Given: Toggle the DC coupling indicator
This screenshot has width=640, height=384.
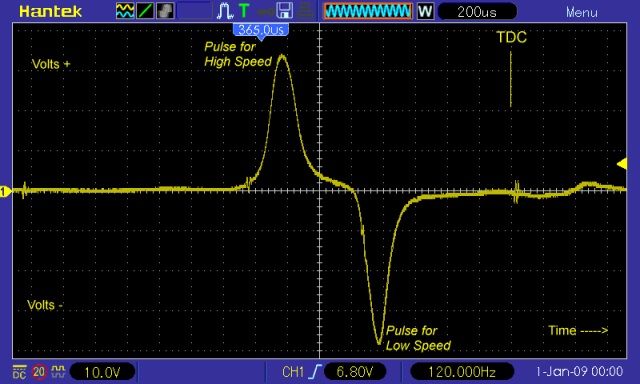Looking at the screenshot, I should (x=19, y=372).
